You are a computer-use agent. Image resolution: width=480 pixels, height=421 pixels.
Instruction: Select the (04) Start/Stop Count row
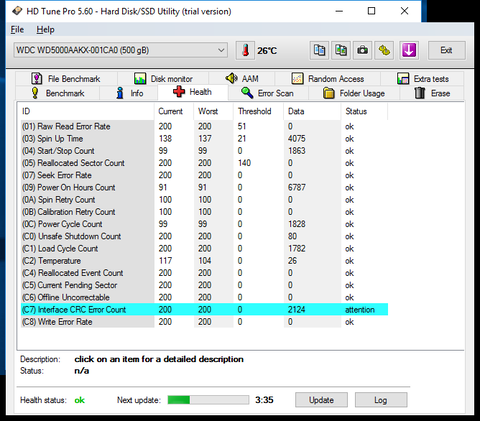204,151
